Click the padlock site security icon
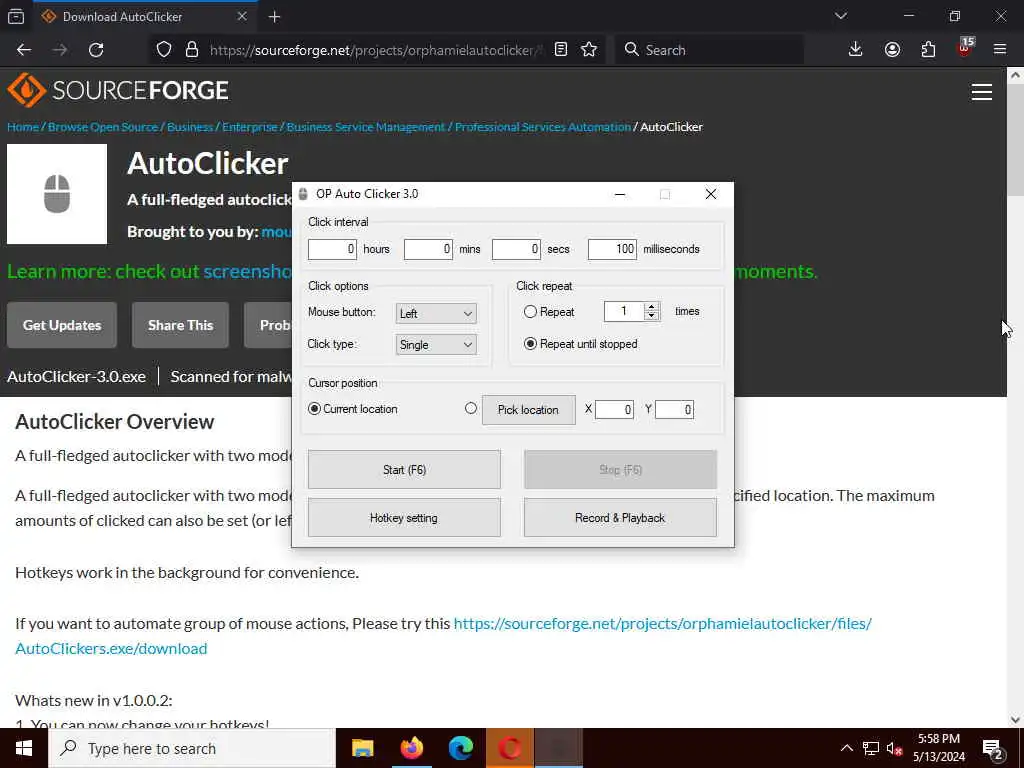Image resolution: width=1024 pixels, height=768 pixels. coord(192,50)
